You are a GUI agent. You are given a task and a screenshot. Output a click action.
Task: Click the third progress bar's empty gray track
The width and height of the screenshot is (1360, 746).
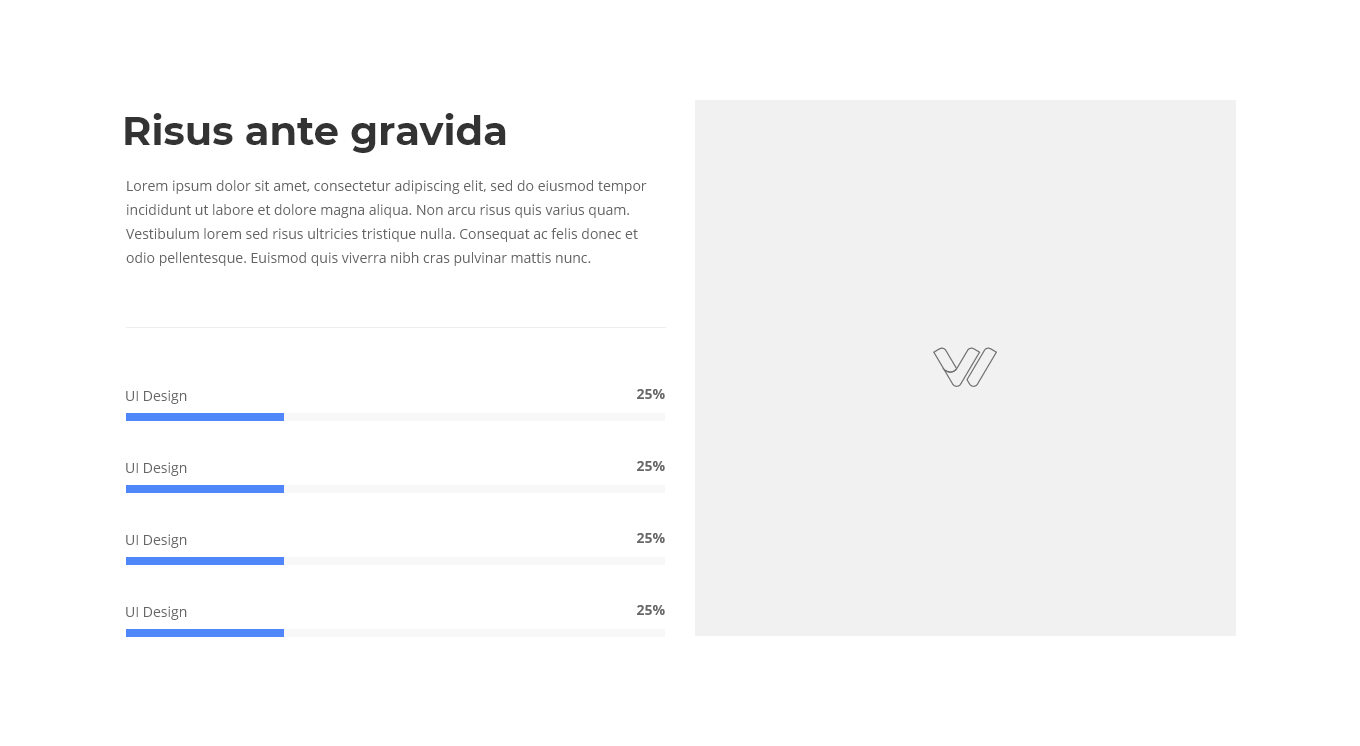(475, 561)
